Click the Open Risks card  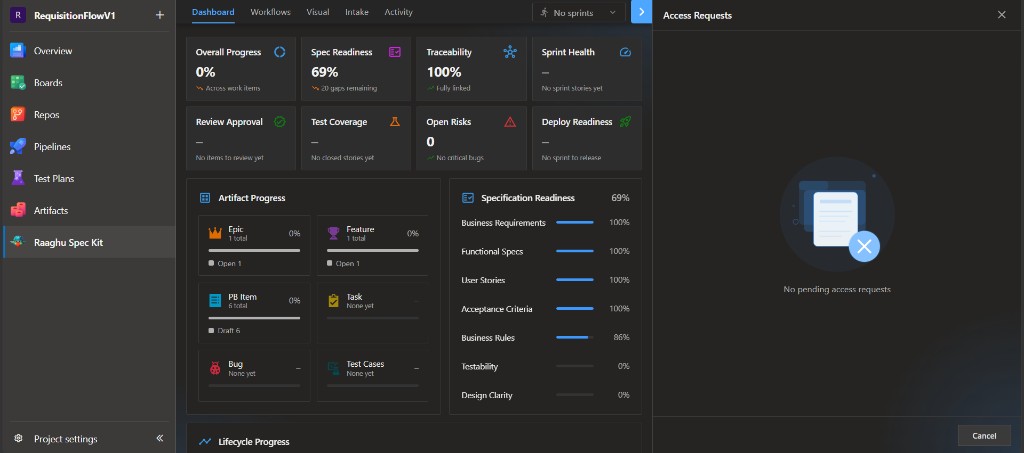pos(472,138)
